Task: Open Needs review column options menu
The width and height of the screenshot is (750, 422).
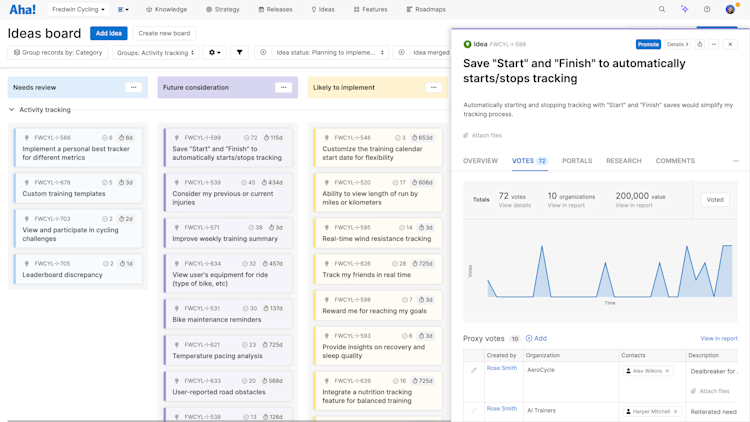Action: [133, 88]
